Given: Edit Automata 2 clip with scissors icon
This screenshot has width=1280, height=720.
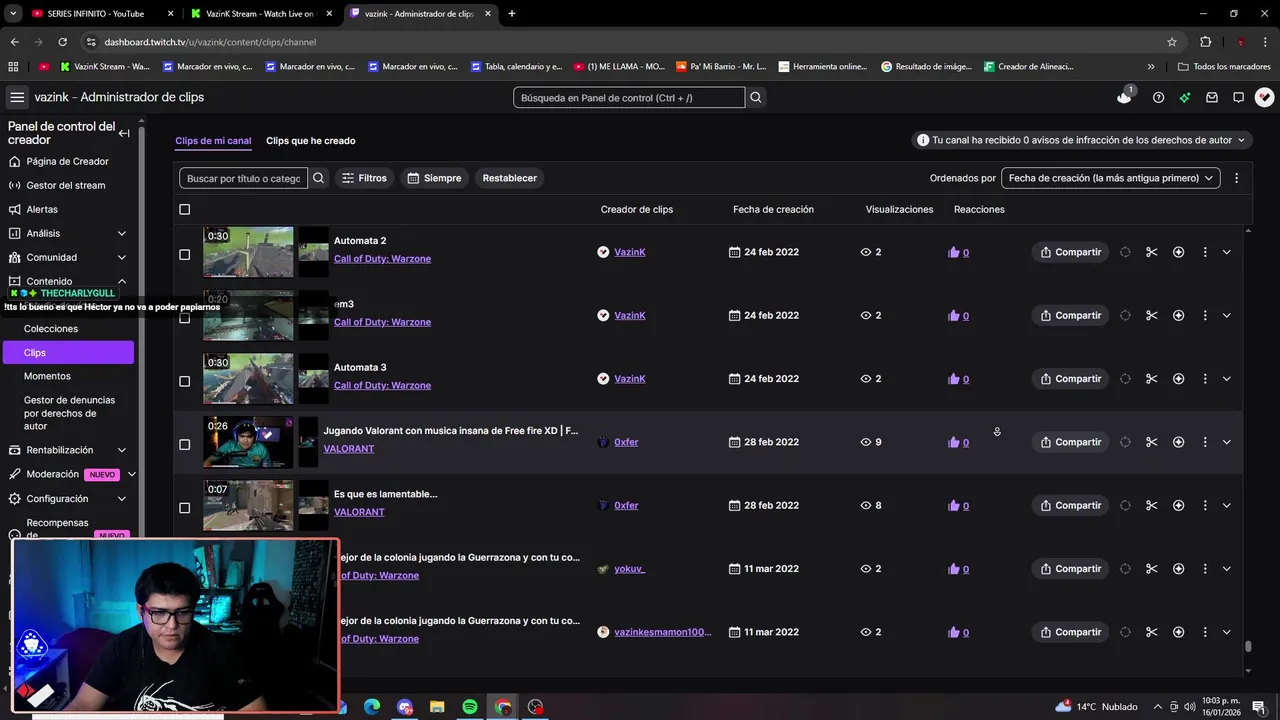Looking at the screenshot, I should coord(1151,252).
